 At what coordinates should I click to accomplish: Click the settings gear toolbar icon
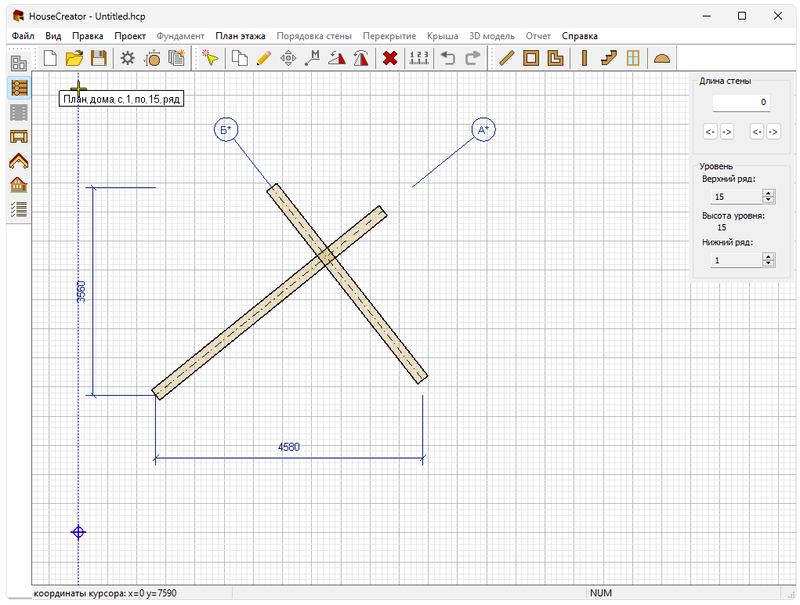coord(128,59)
